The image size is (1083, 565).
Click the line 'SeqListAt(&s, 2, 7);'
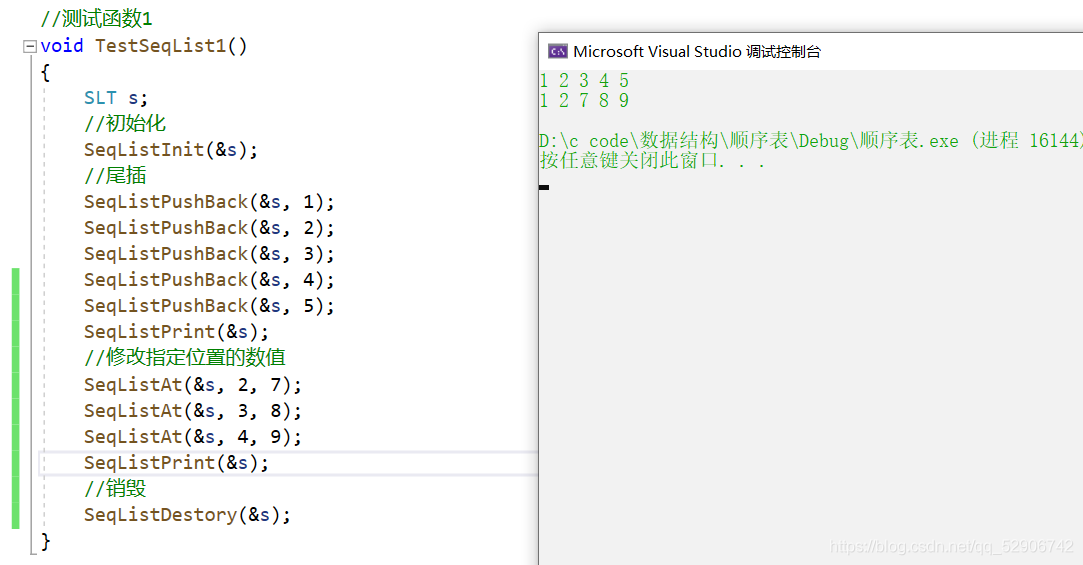click(193, 385)
